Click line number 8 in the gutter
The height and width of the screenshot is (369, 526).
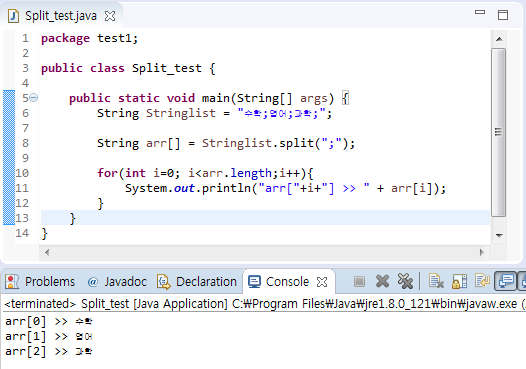coord(25,143)
